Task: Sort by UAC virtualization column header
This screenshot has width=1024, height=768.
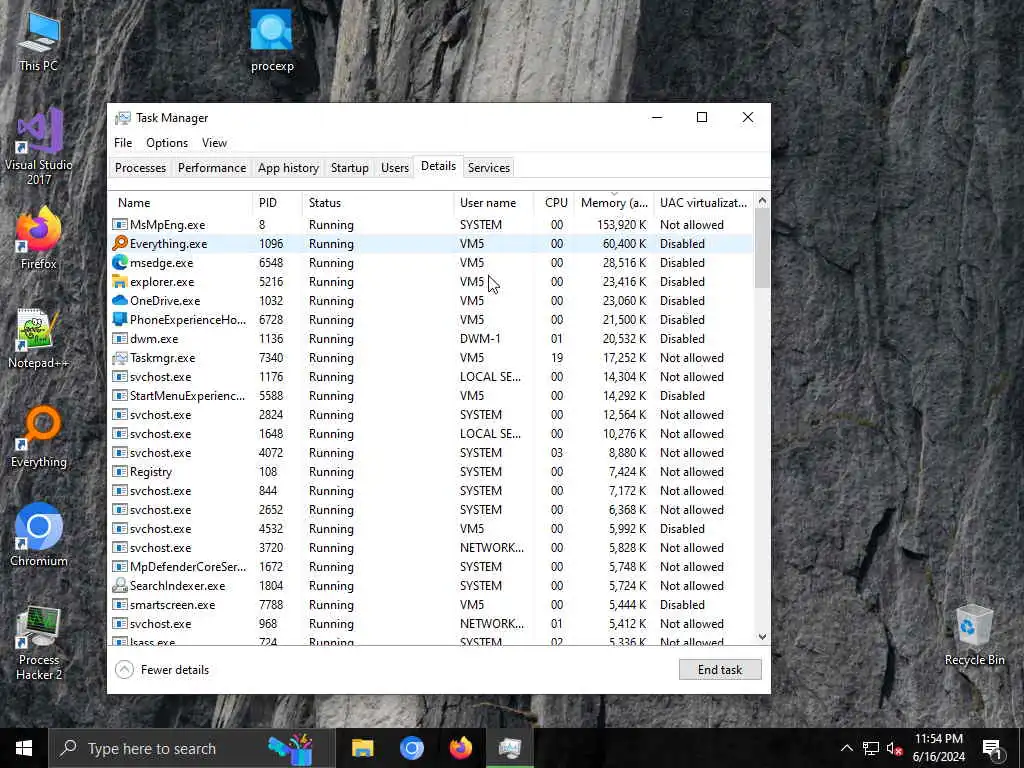Action: (x=703, y=203)
